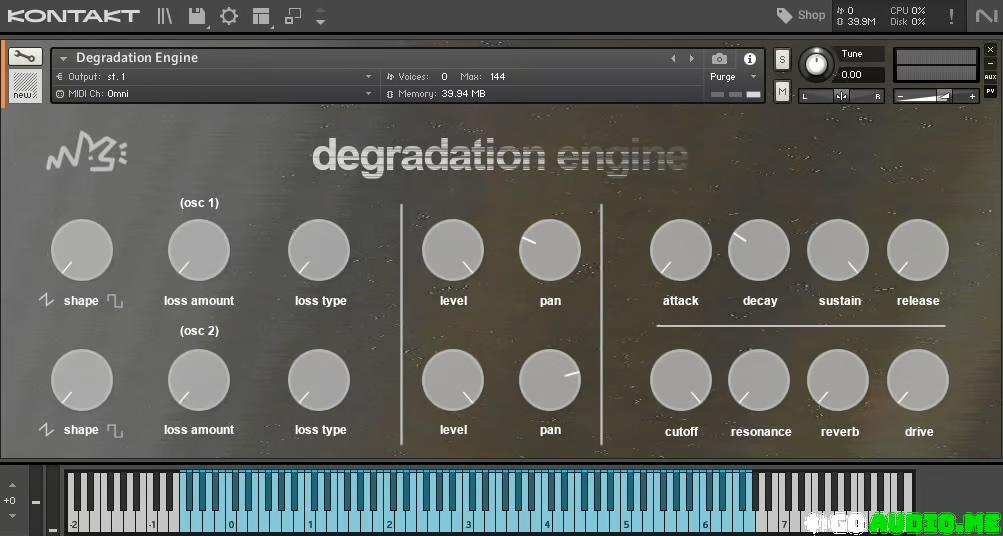
Task: Decrease volume with minus button
Action: (900, 96)
